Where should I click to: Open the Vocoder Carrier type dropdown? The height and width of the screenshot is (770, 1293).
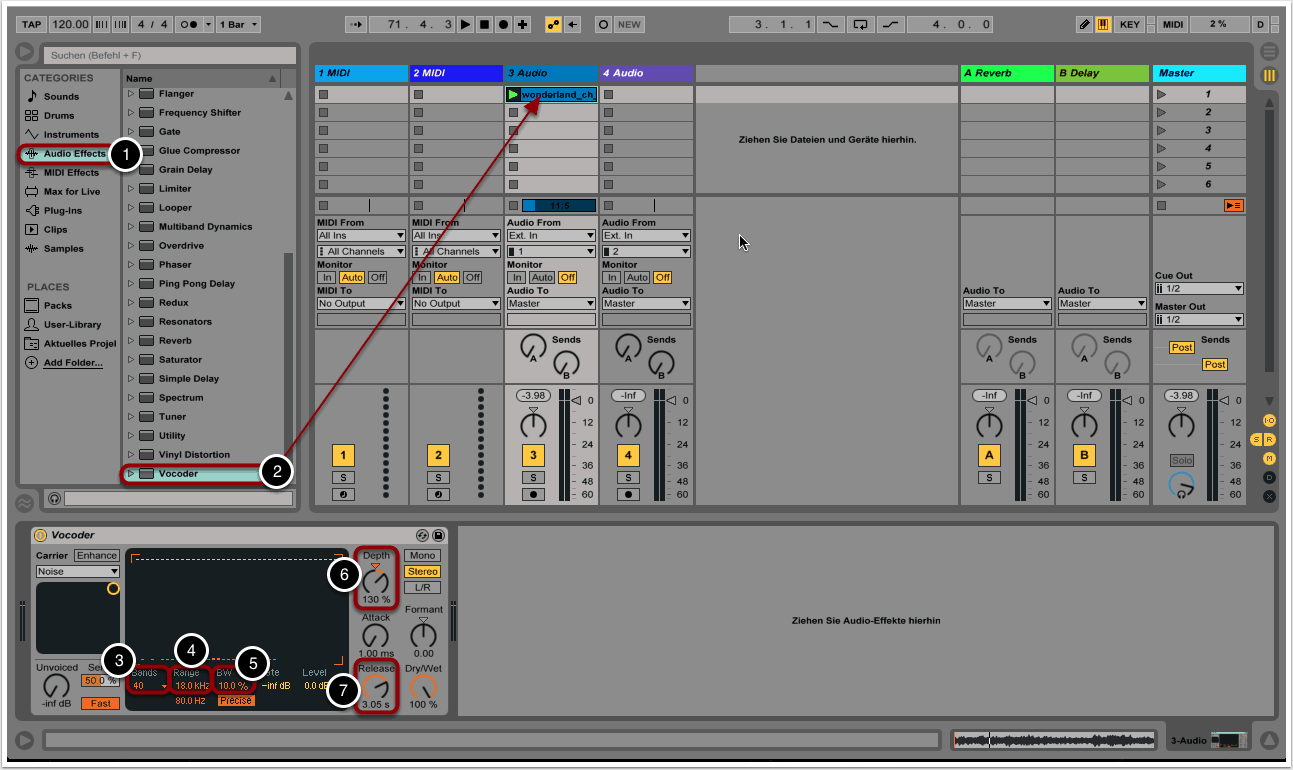[77, 572]
